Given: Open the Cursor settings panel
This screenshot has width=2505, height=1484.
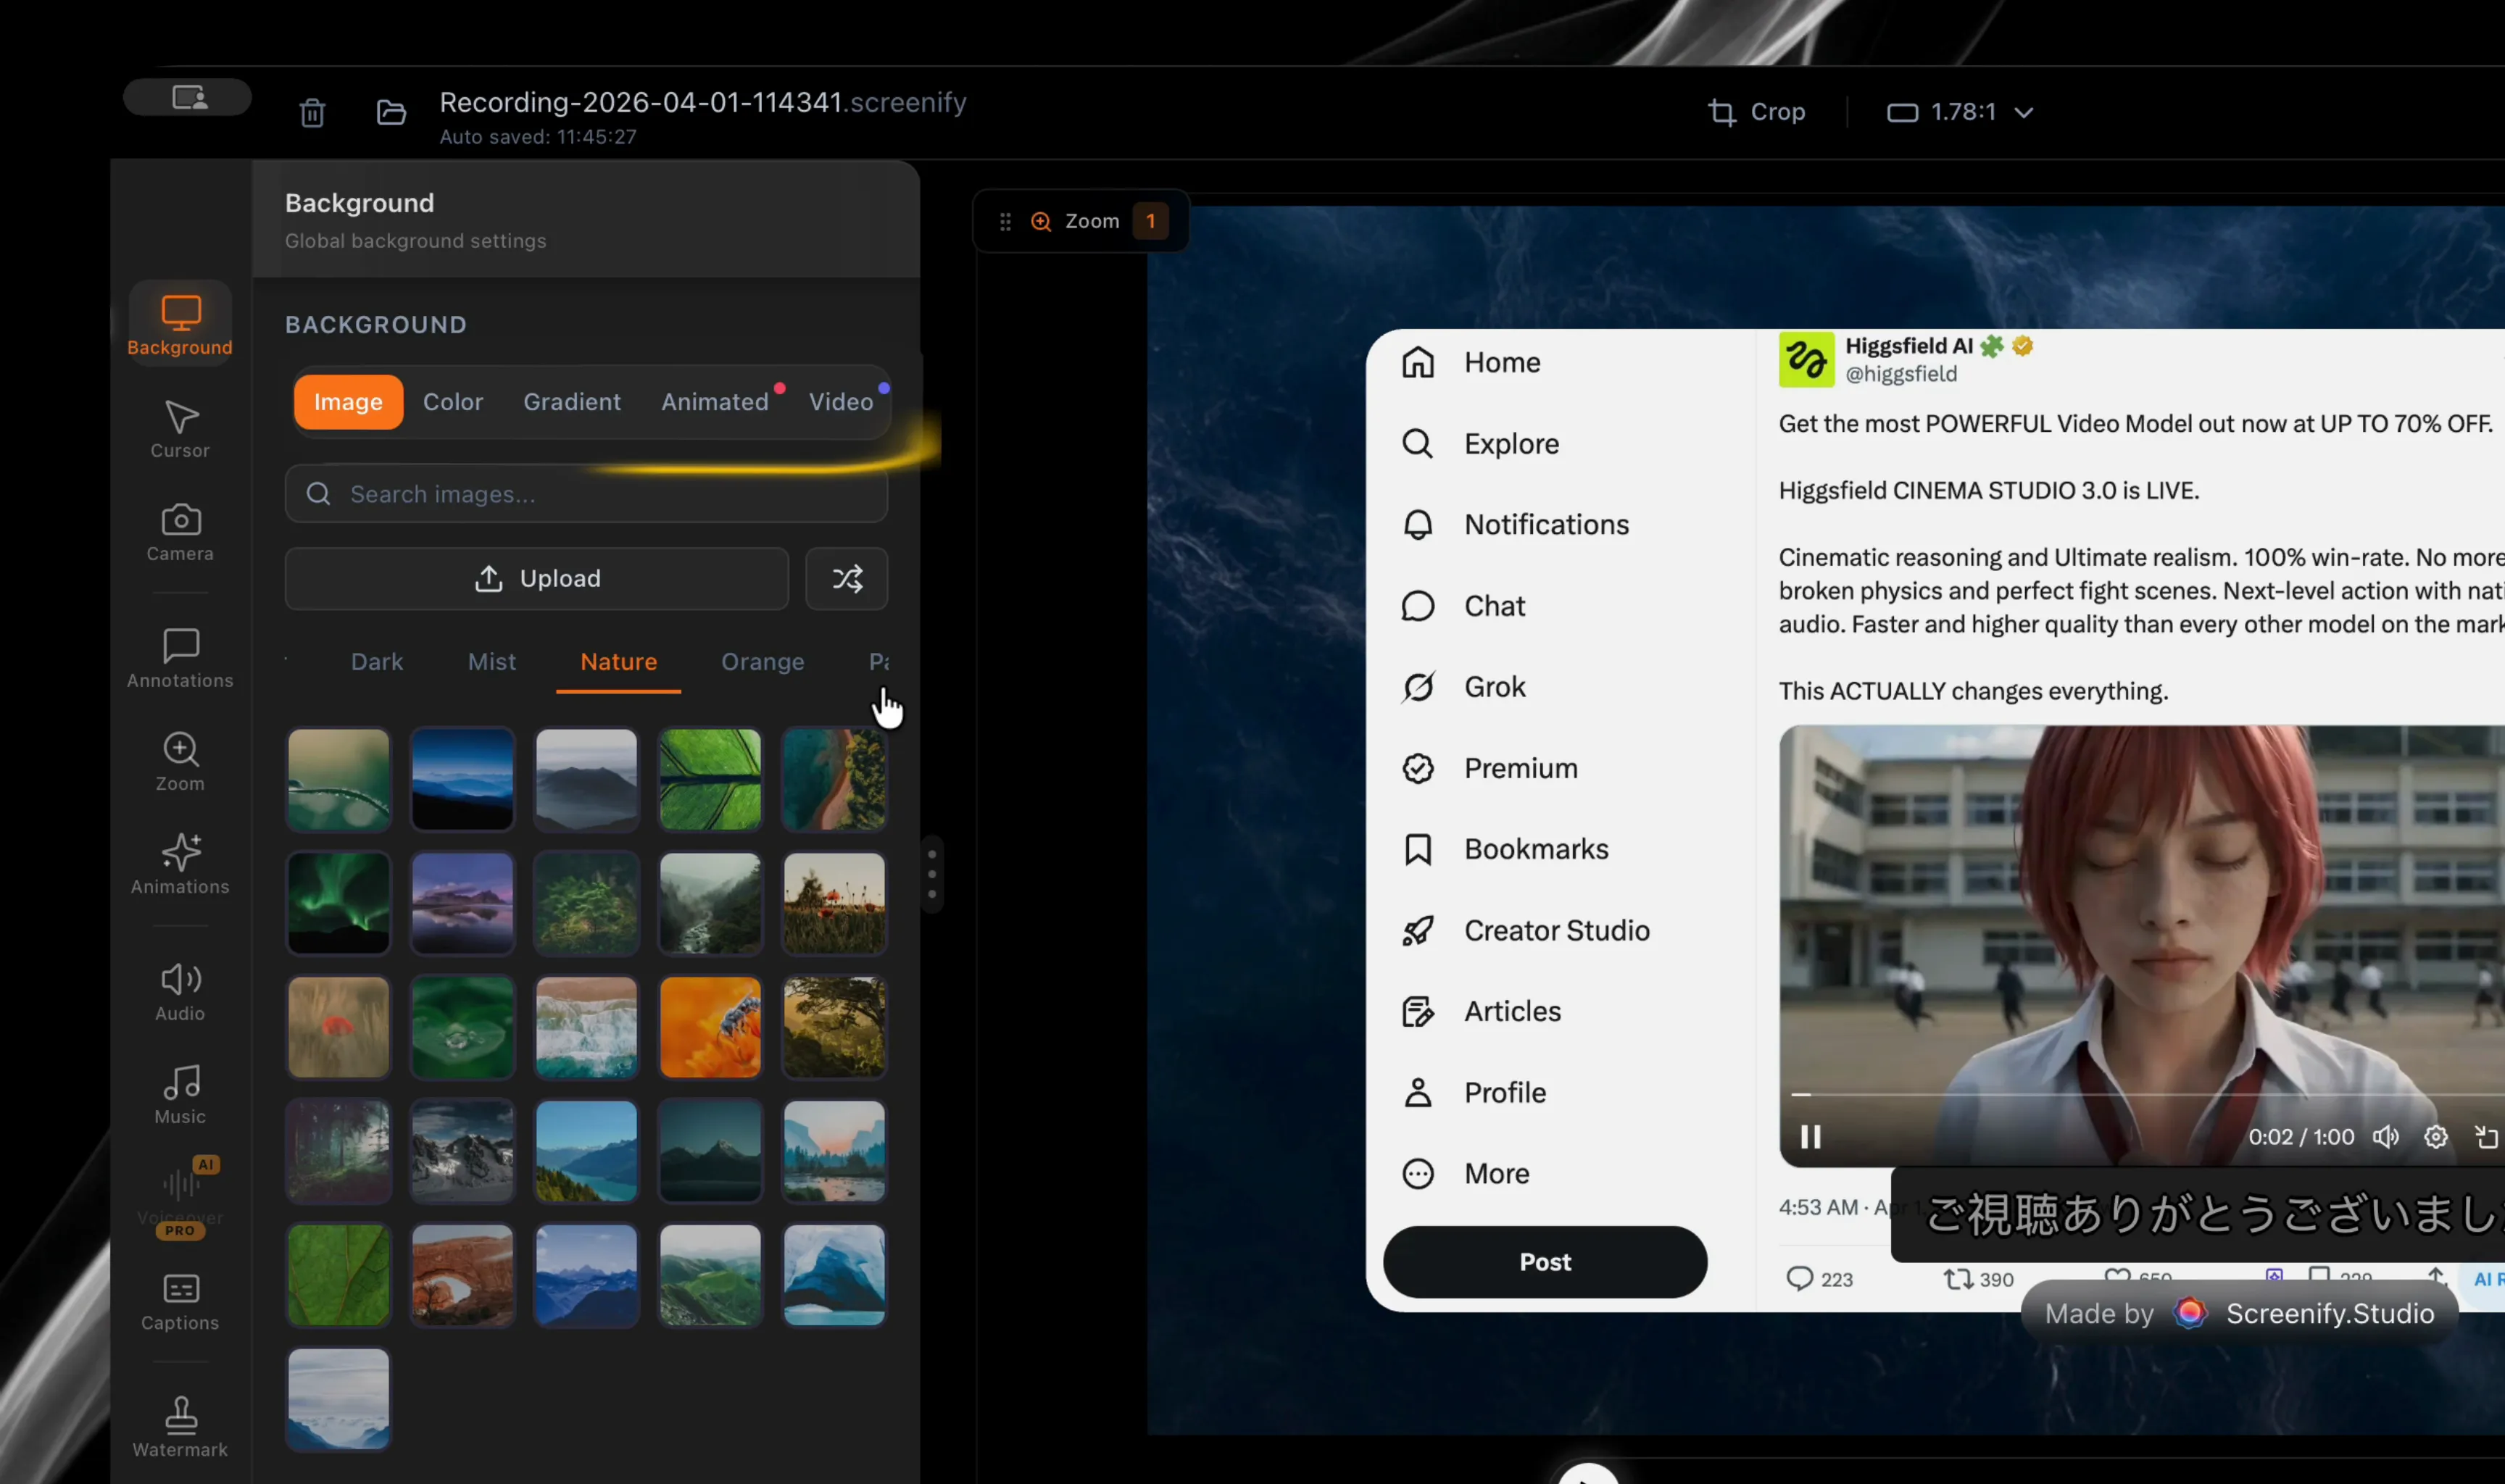Looking at the screenshot, I should pos(180,429).
